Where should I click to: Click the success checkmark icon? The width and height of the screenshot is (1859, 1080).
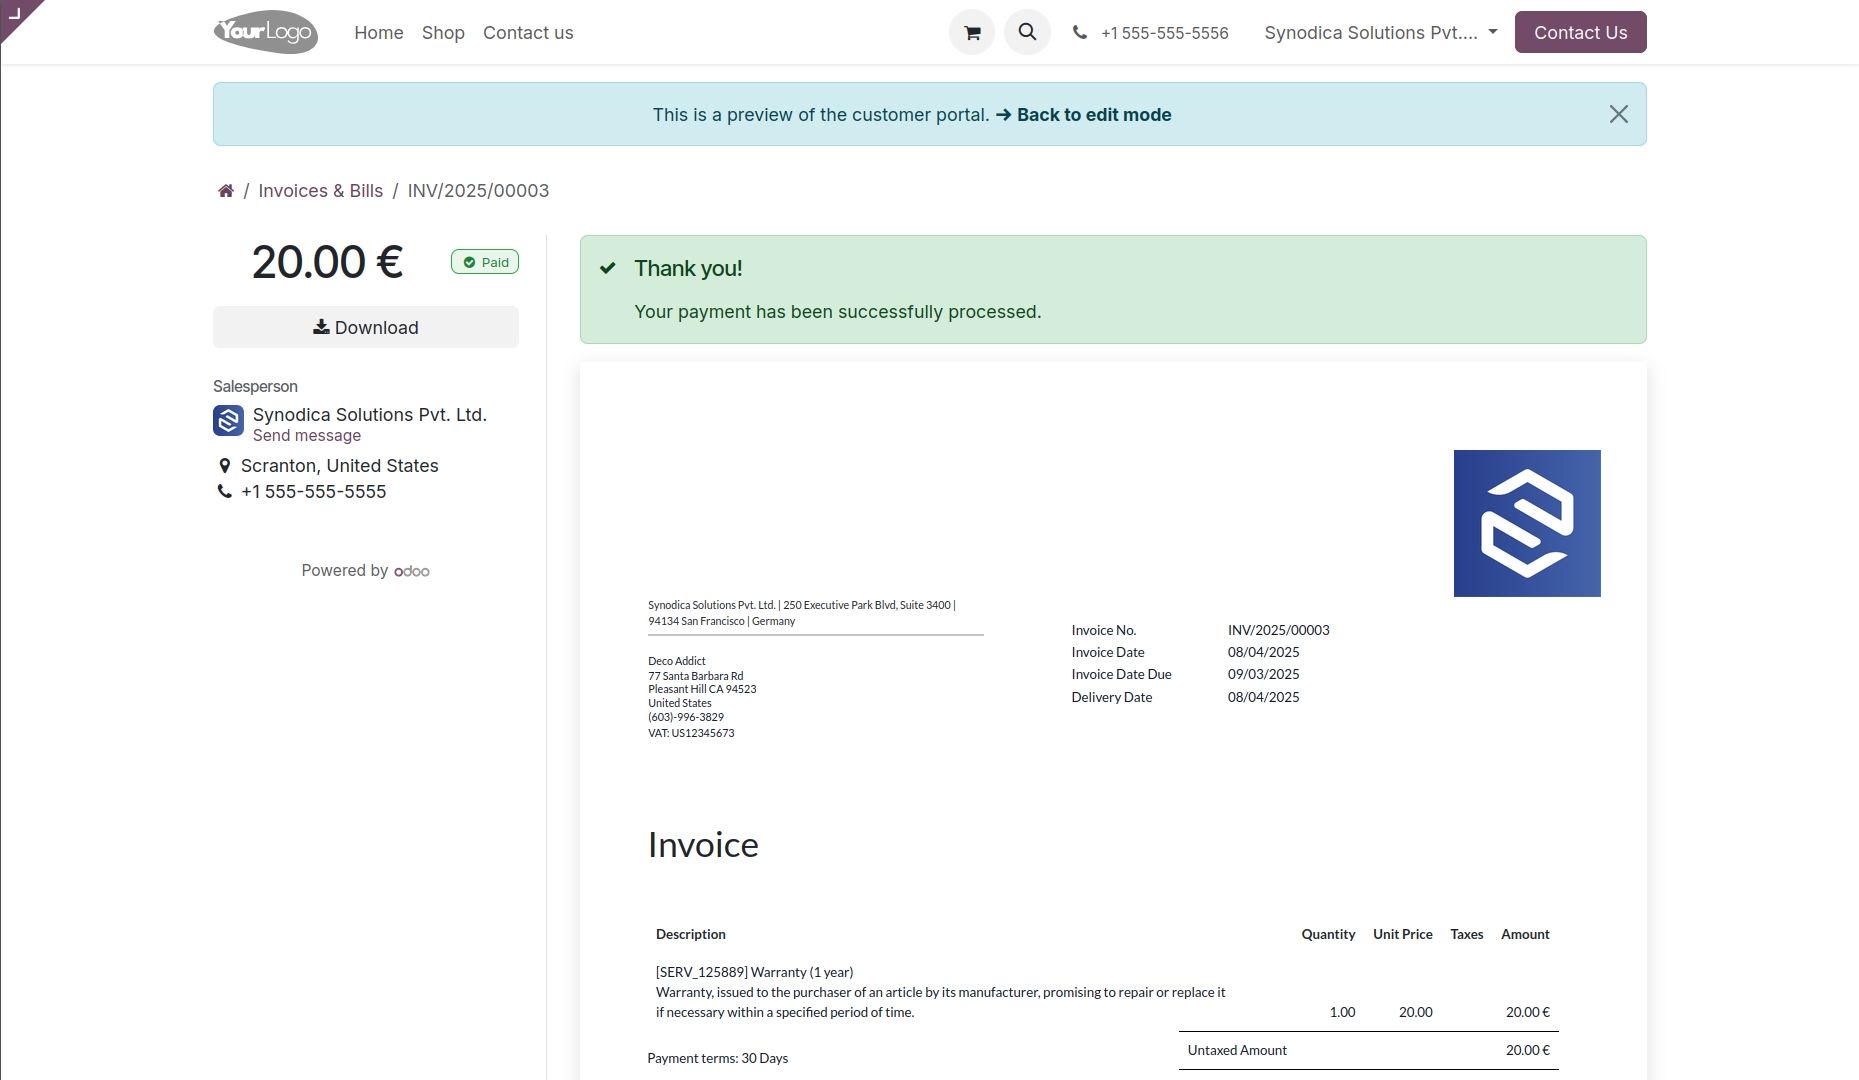pyautogui.click(x=607, y=268)
